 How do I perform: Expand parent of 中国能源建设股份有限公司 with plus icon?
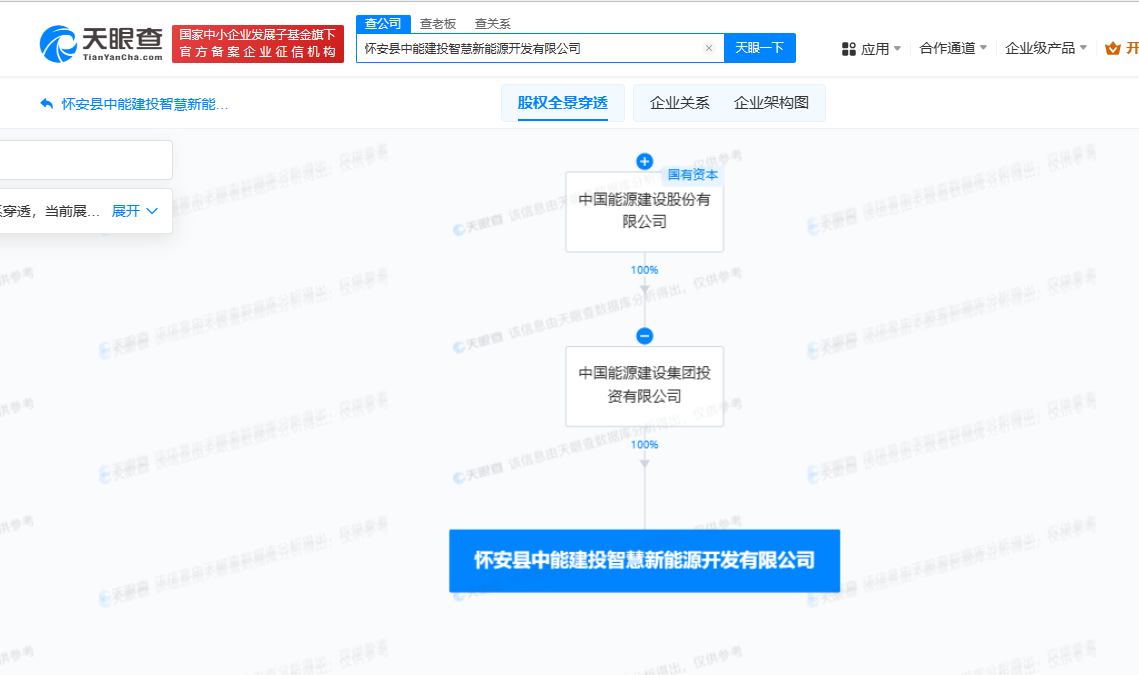pyautogui.click(x=644, y=161)
